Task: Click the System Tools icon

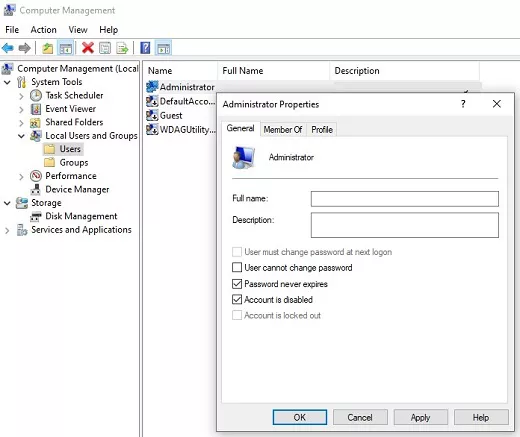Action: coord(22,82)
